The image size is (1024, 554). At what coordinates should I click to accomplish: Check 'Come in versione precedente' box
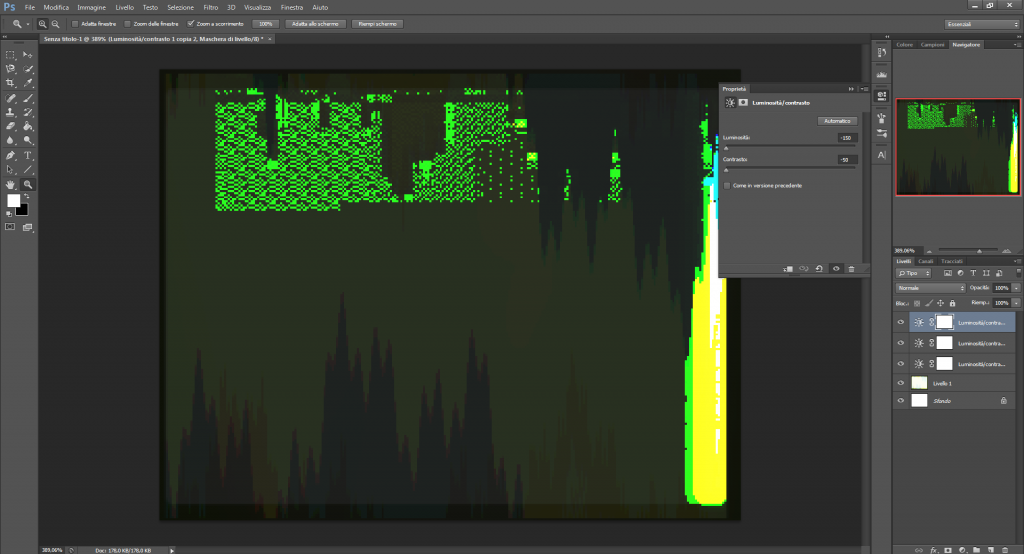pos(726,185)
